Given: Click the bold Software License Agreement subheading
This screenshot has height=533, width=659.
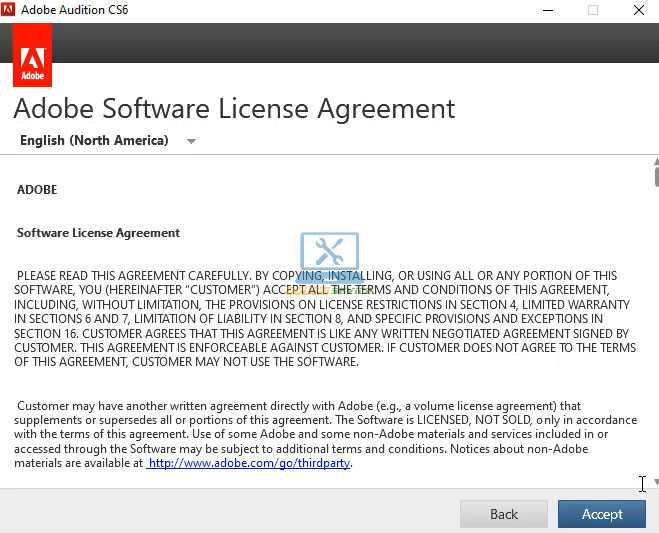Looking at the screenshot, I should click(x=98, y=233).
